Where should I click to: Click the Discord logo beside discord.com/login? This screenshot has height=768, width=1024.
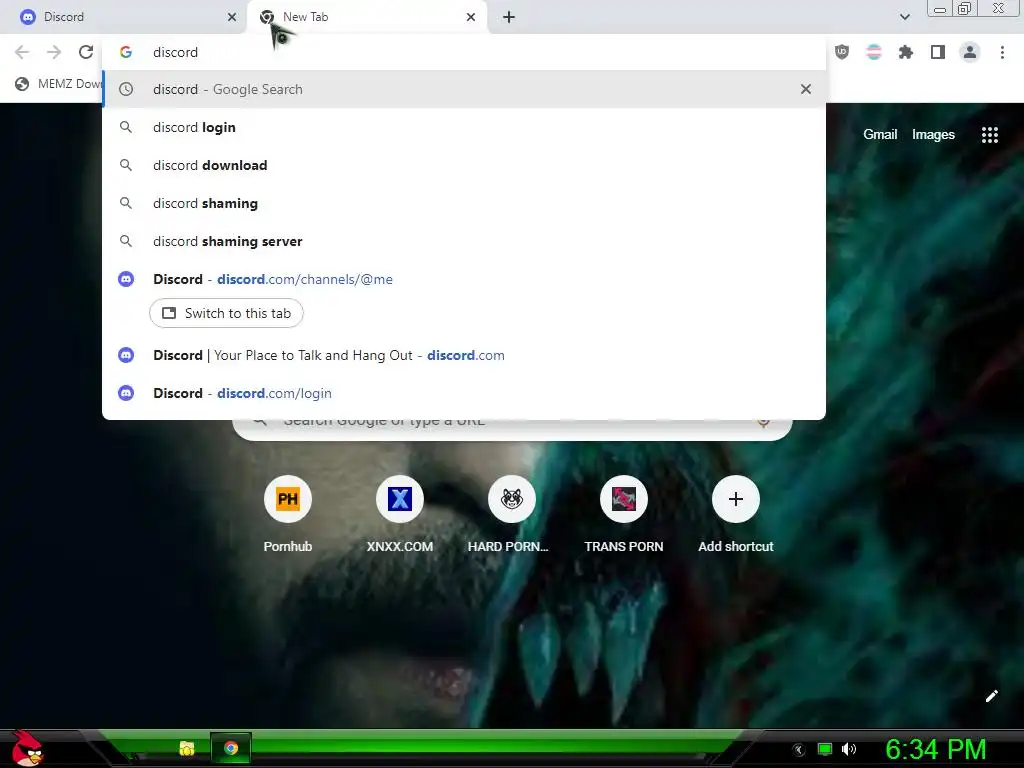(x=126, y=393)
